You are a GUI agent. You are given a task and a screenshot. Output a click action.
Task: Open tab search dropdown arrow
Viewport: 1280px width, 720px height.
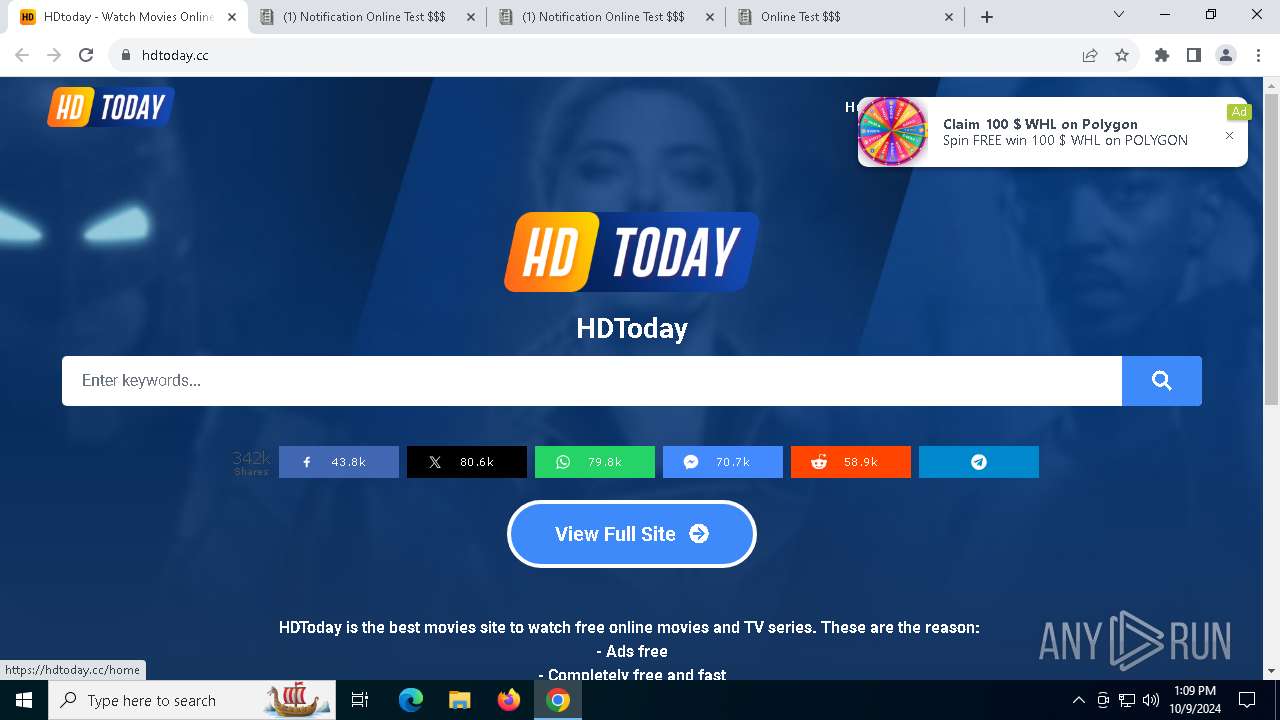(x=1119, y=15)
